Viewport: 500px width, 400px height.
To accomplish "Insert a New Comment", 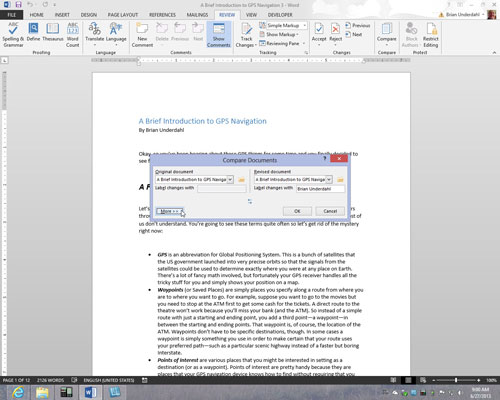I will [x=142, y=35].
